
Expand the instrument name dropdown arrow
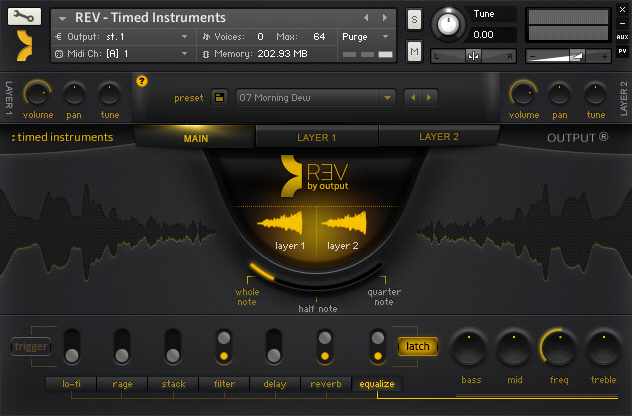[x=62, y=19]
